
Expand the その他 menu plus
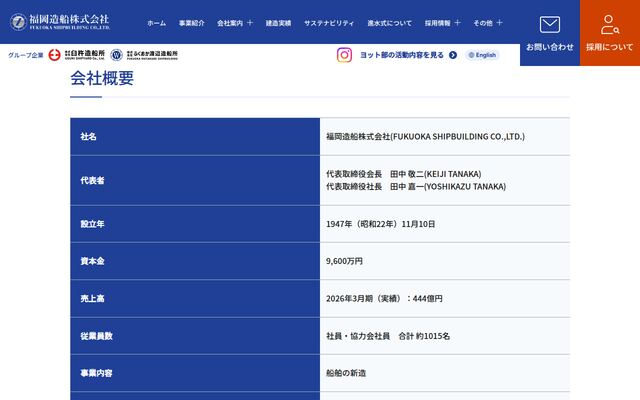tap(499, 23)
